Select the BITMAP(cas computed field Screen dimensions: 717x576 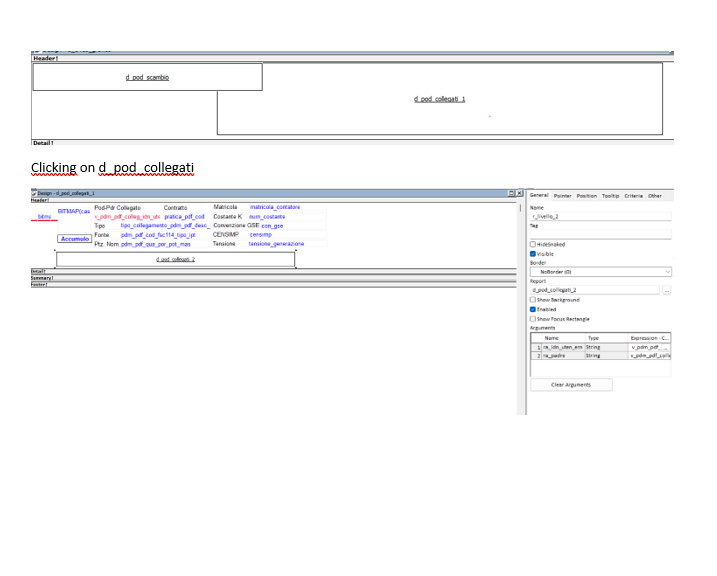pyautogui.click(x=74, y=211)
